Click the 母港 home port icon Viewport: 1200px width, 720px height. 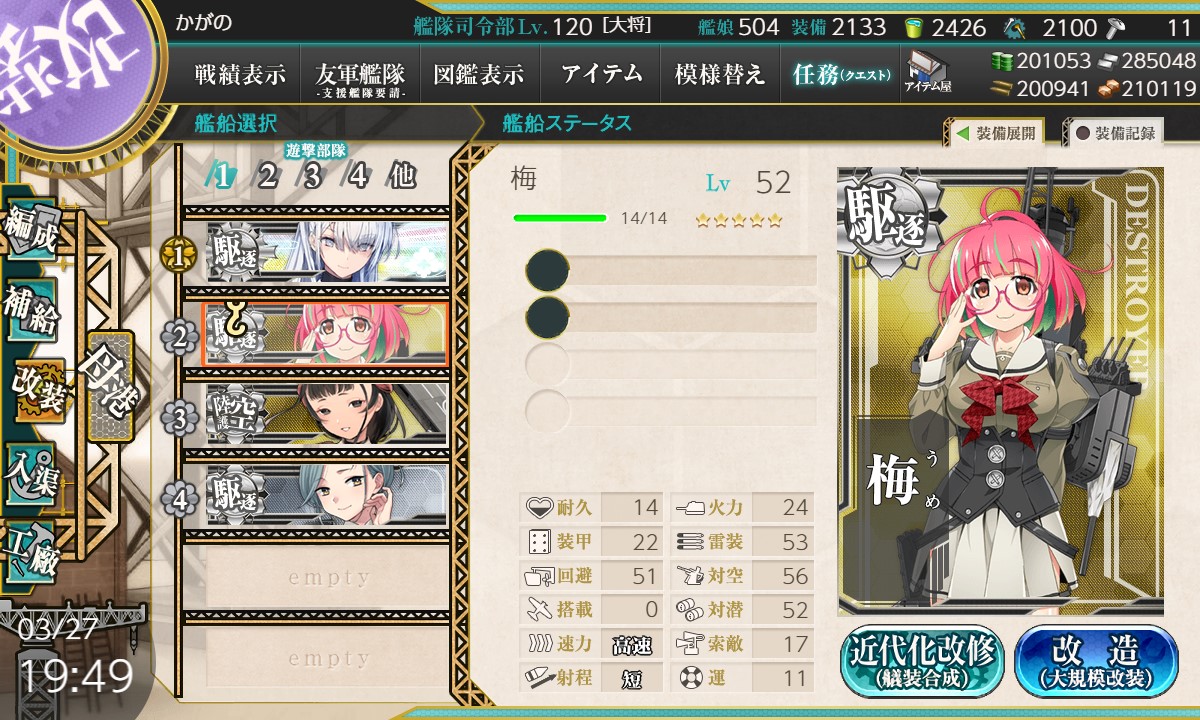coord(109,388)
